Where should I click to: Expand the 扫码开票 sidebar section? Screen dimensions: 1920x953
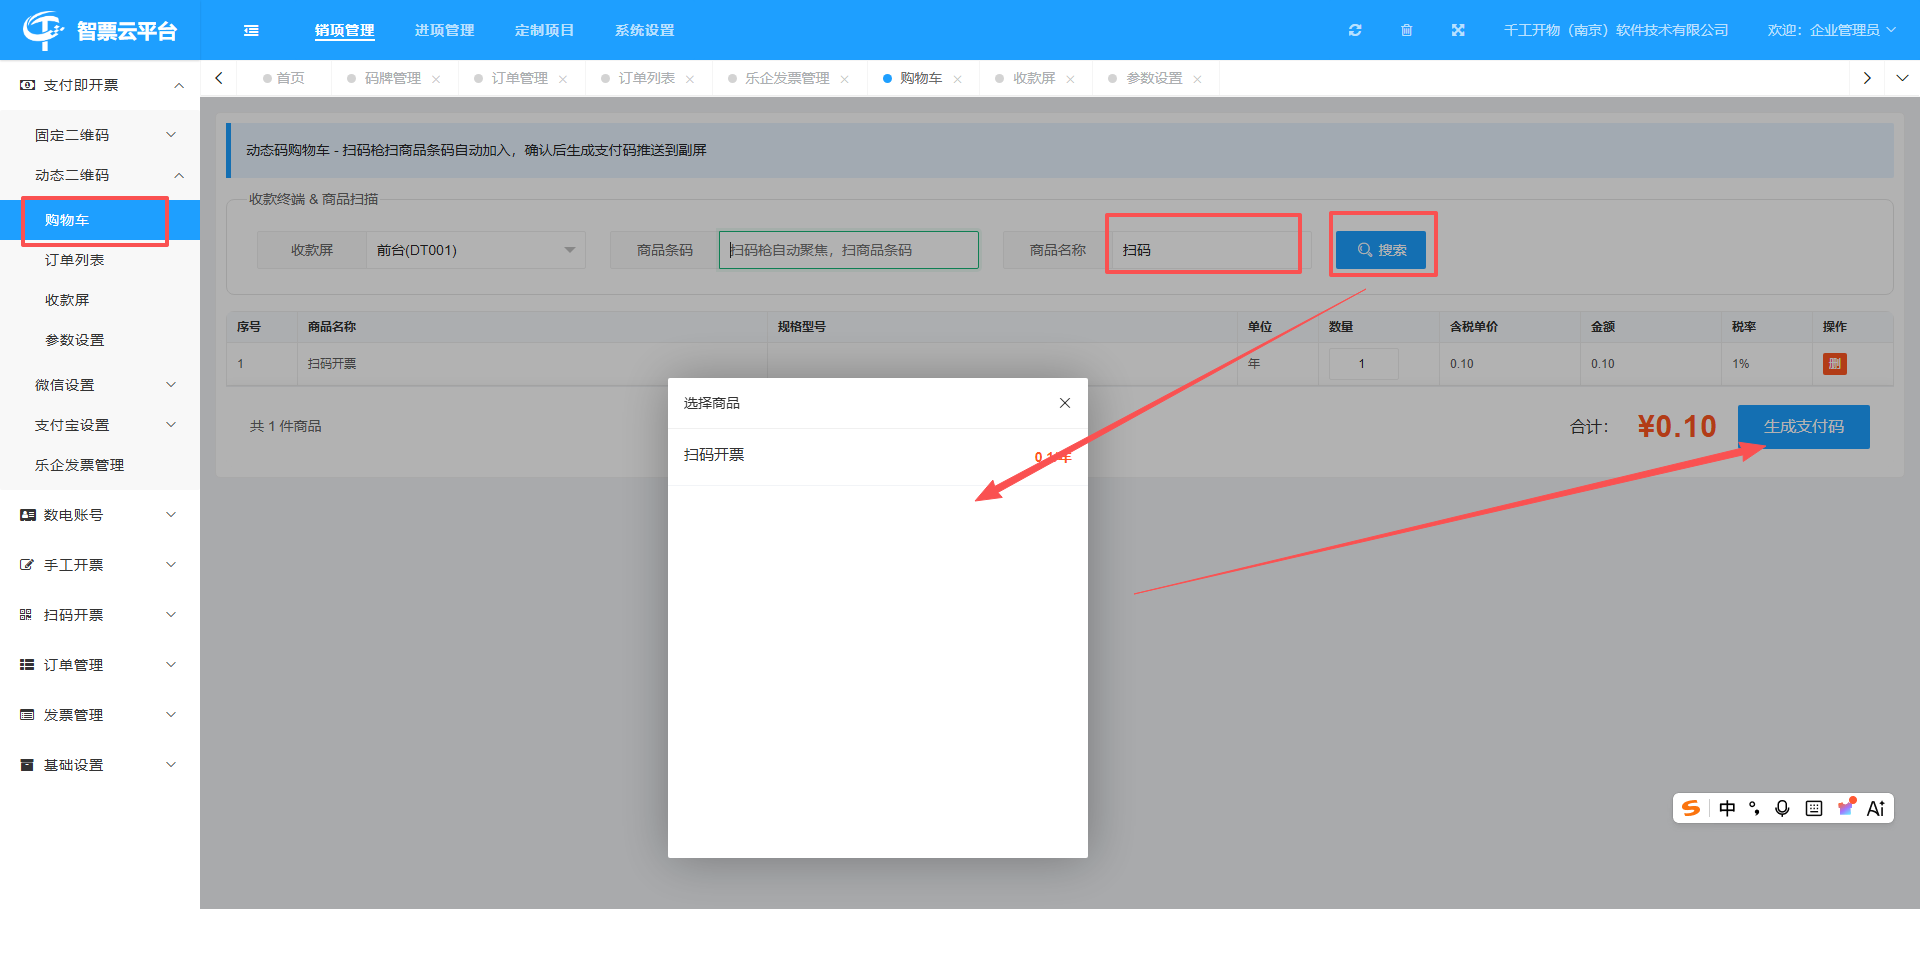pyautogui.click(x=100, y=615)
